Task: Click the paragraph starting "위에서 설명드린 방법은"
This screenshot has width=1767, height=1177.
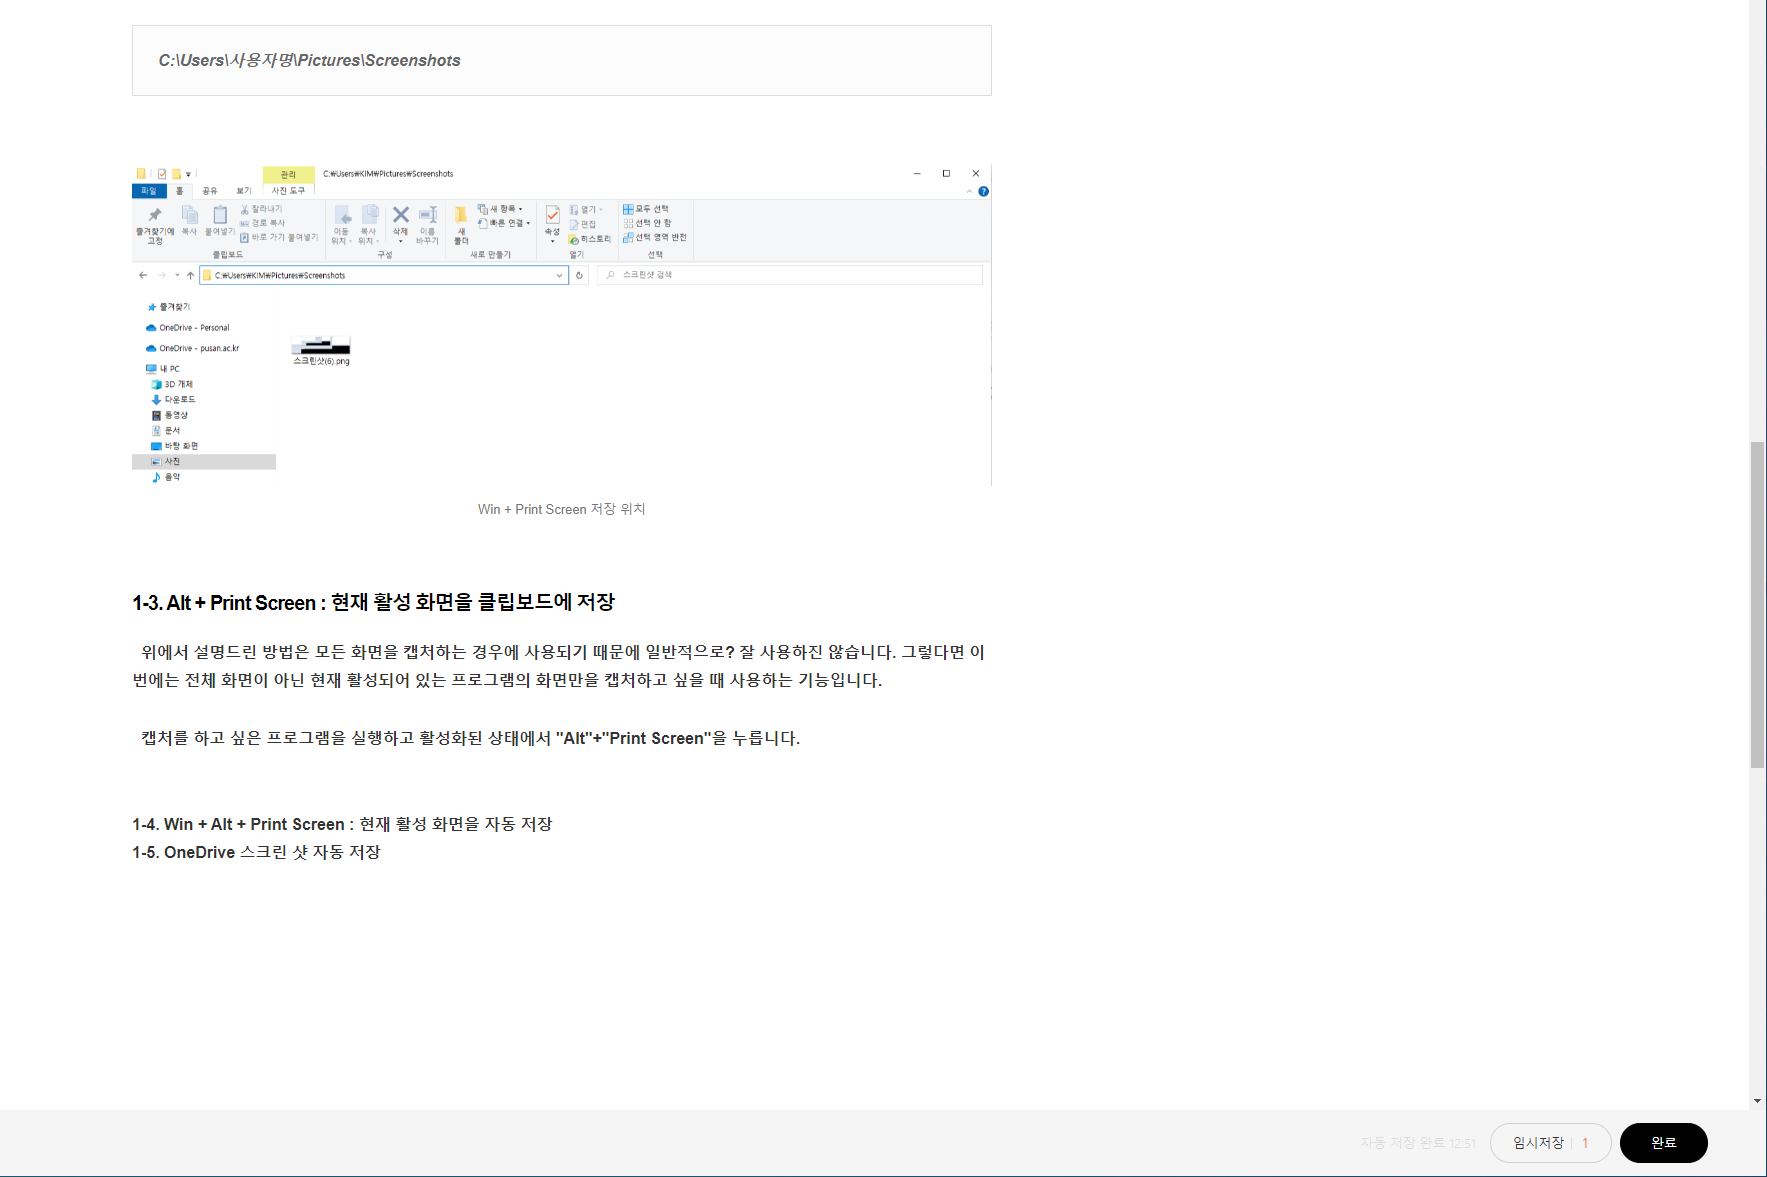Action: pos(558,666)
